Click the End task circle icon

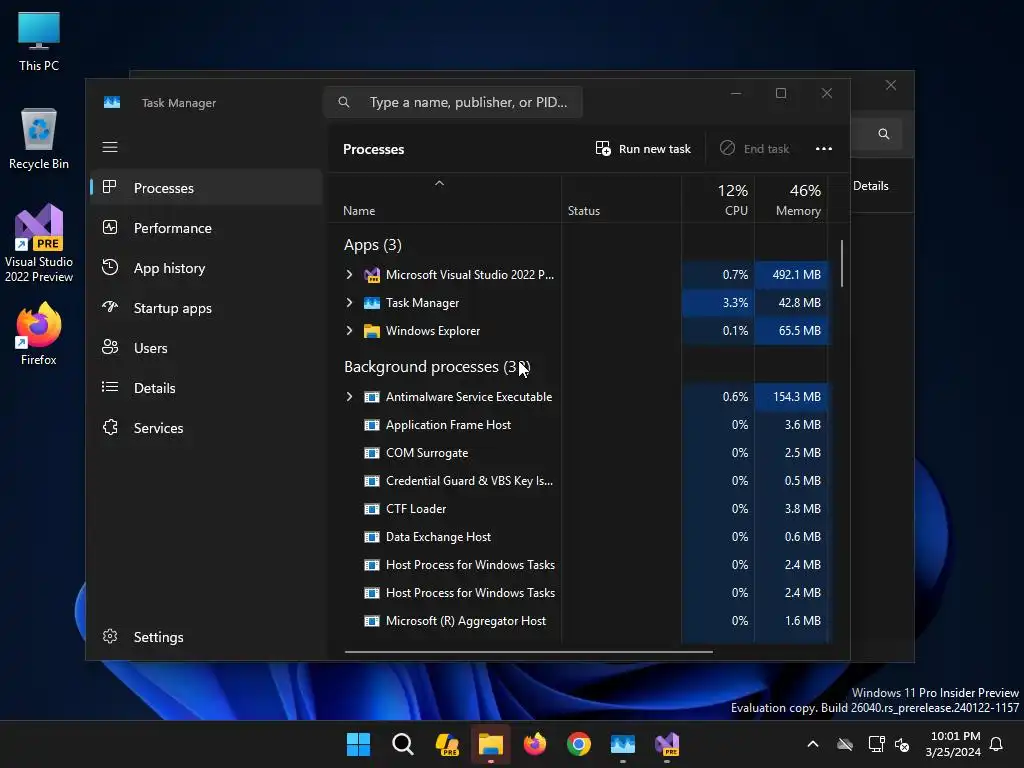pyautogui.click(x=727, y=148)
